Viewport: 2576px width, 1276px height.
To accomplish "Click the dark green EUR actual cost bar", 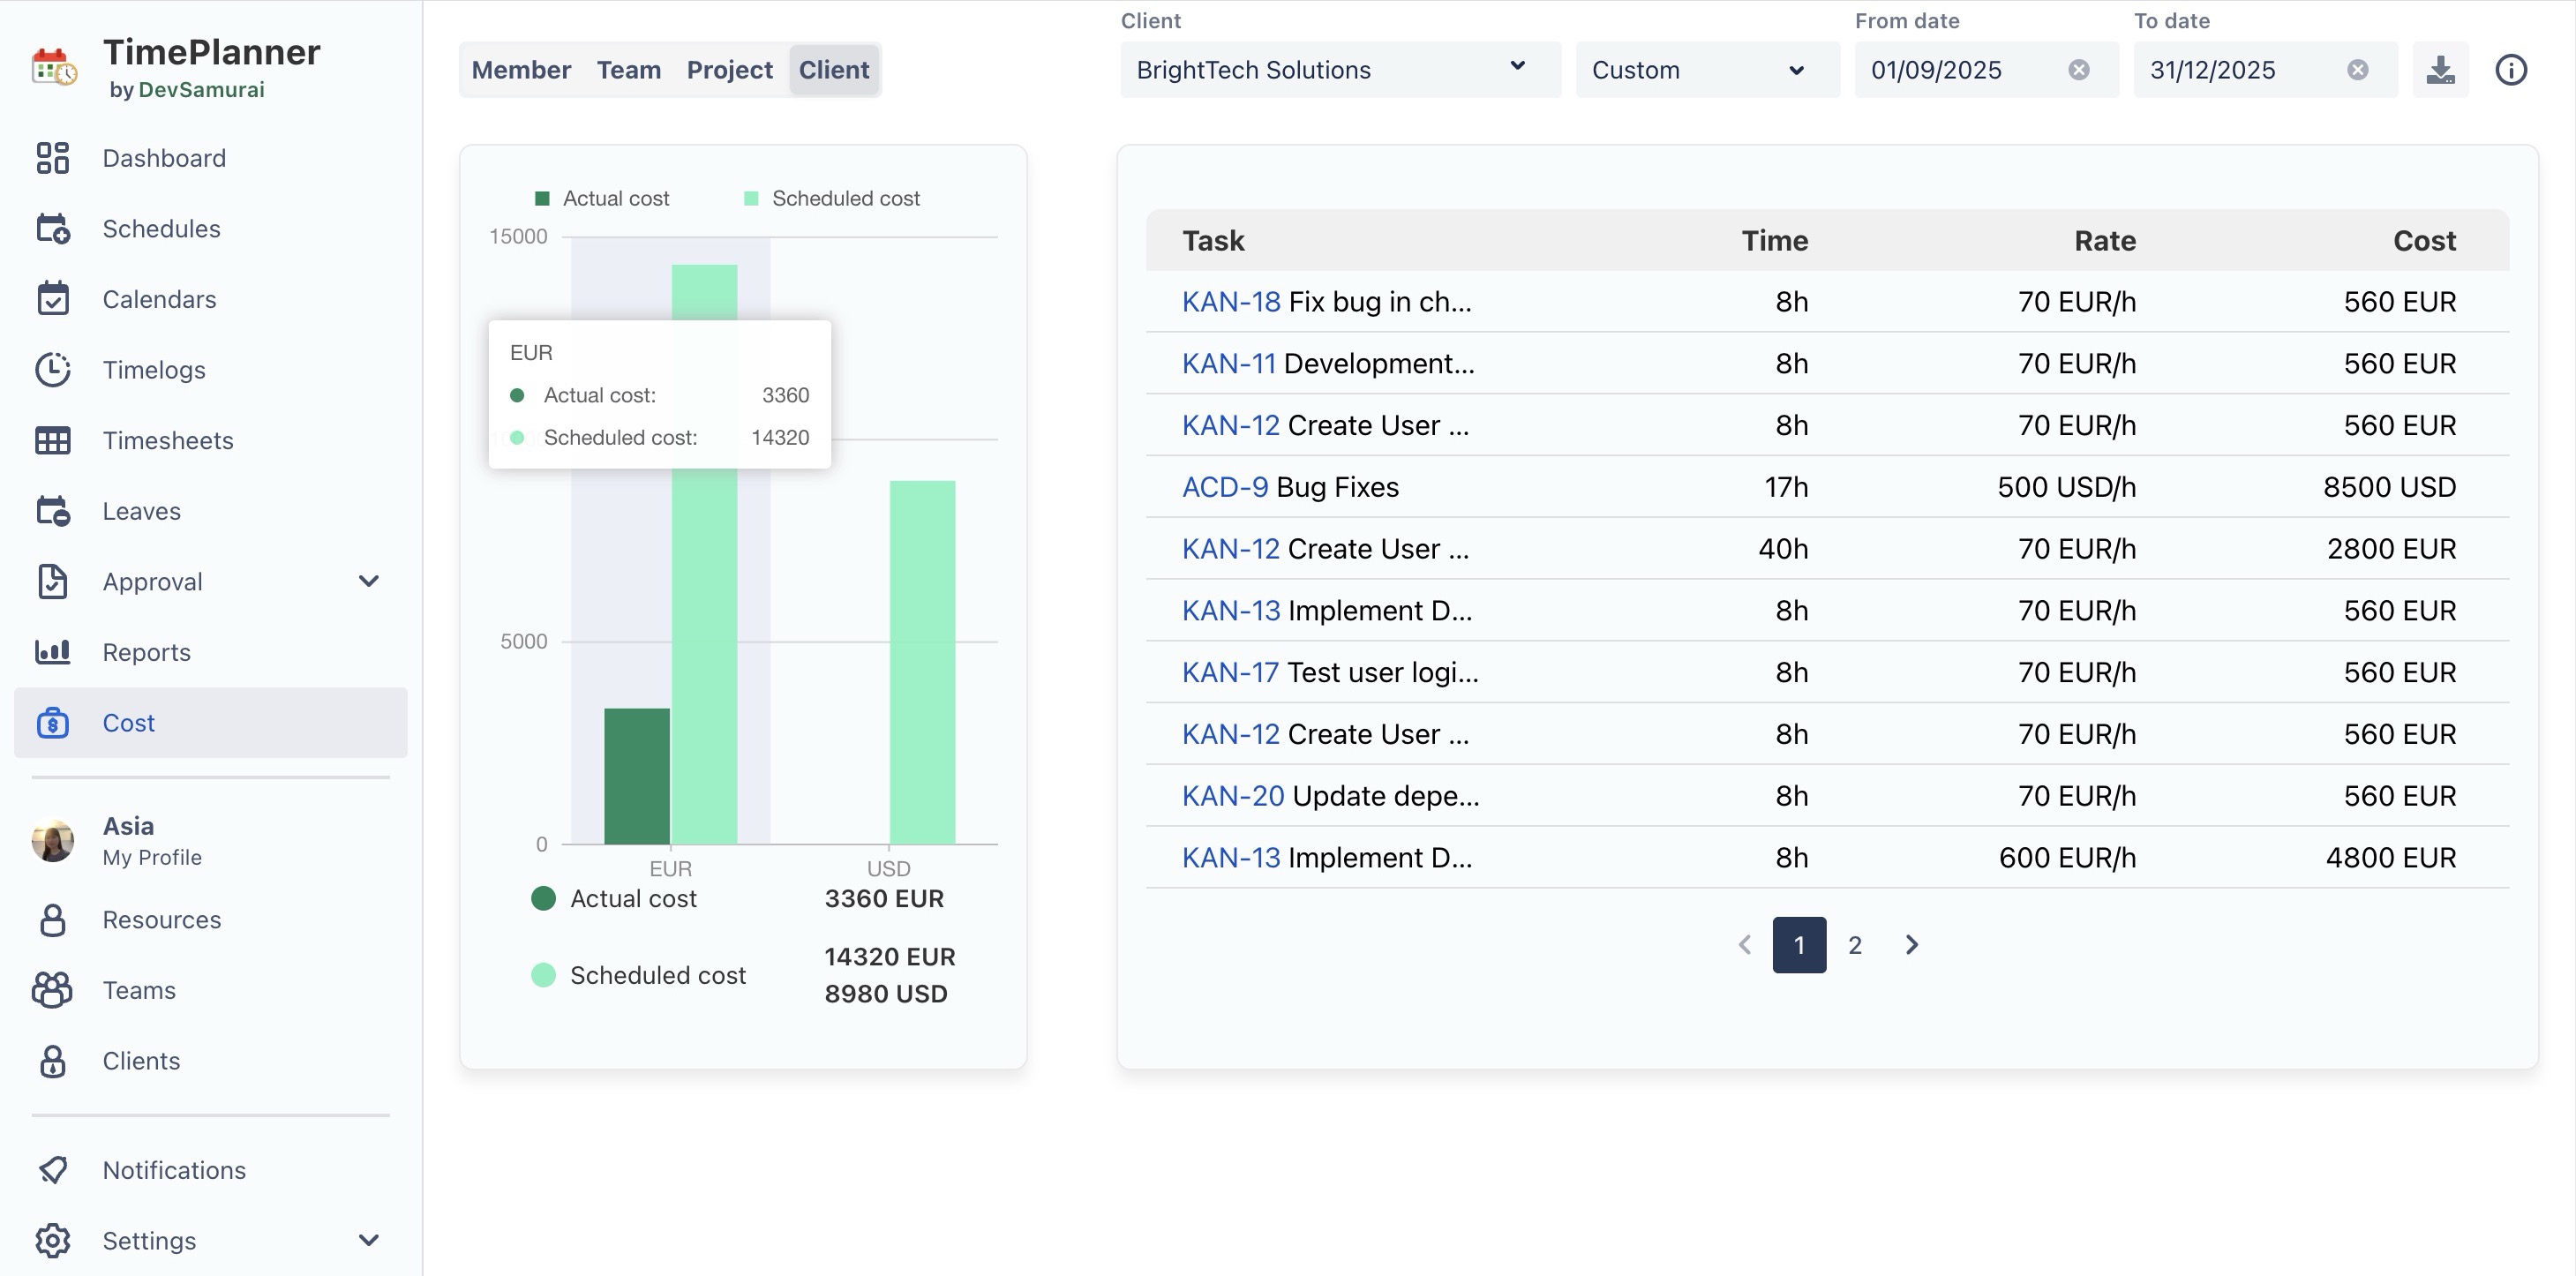I will tap(636, 776).
